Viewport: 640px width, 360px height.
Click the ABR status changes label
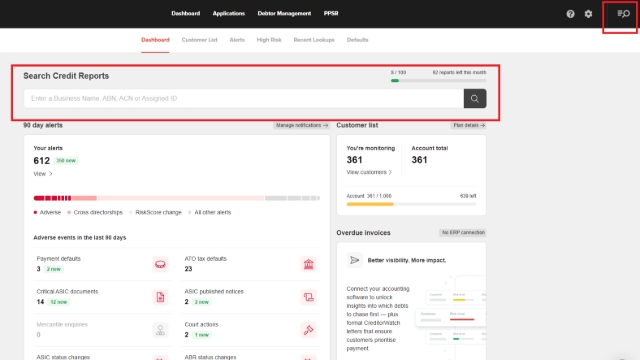[x=210, y=357]
